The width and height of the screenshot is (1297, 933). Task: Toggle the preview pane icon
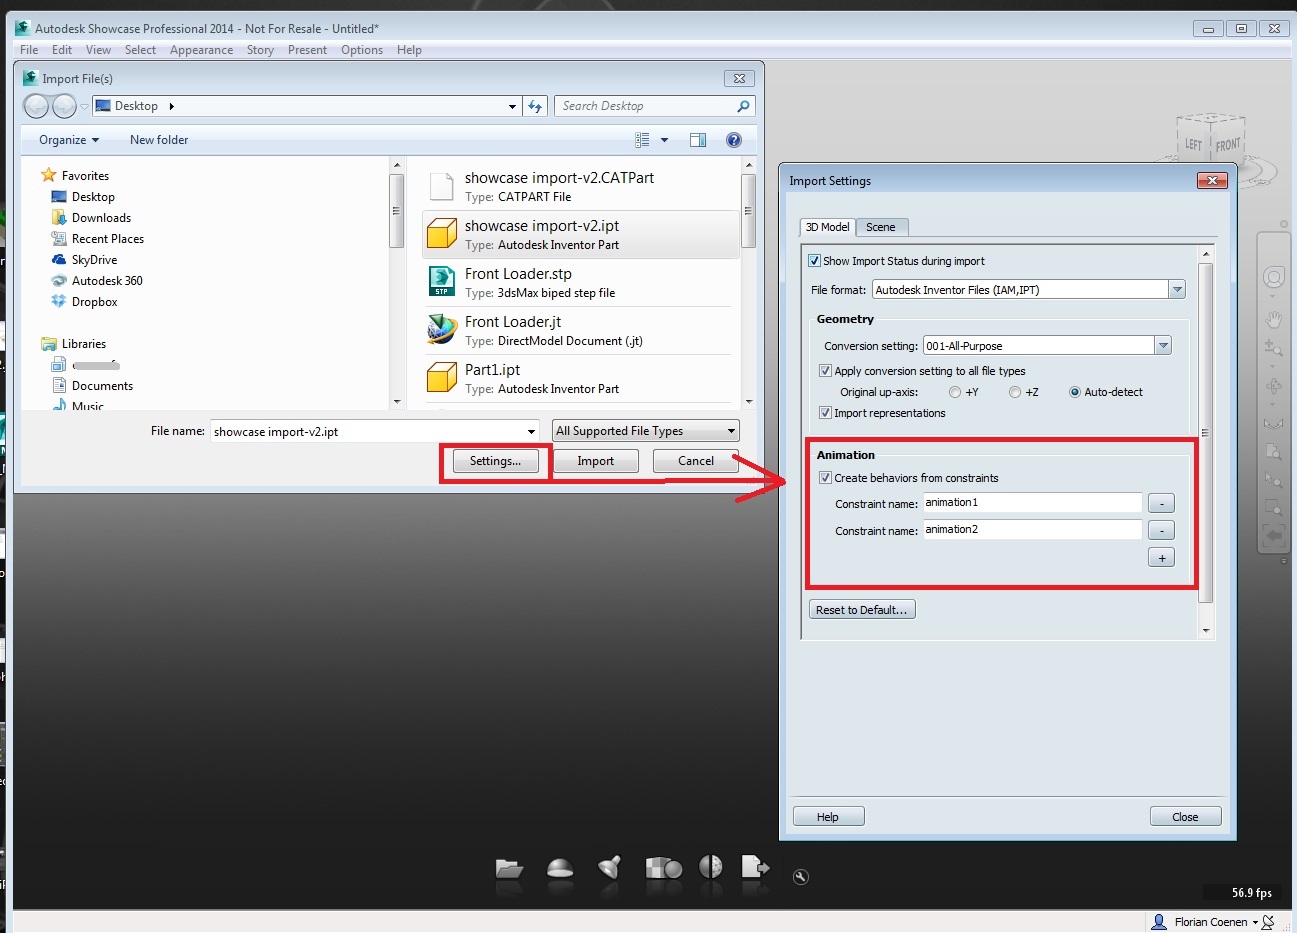pyautogui.click(x=698, y=140)
